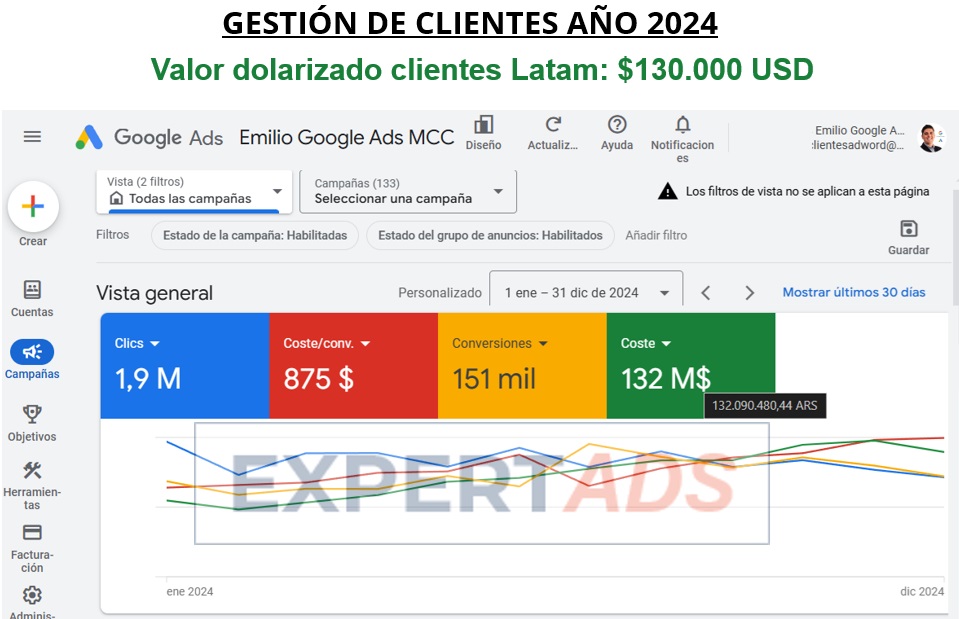Click the Personalizado date label

pos(440,293)
